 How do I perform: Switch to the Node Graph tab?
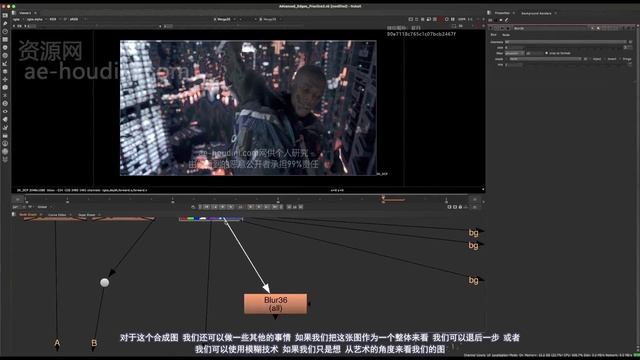28,214
